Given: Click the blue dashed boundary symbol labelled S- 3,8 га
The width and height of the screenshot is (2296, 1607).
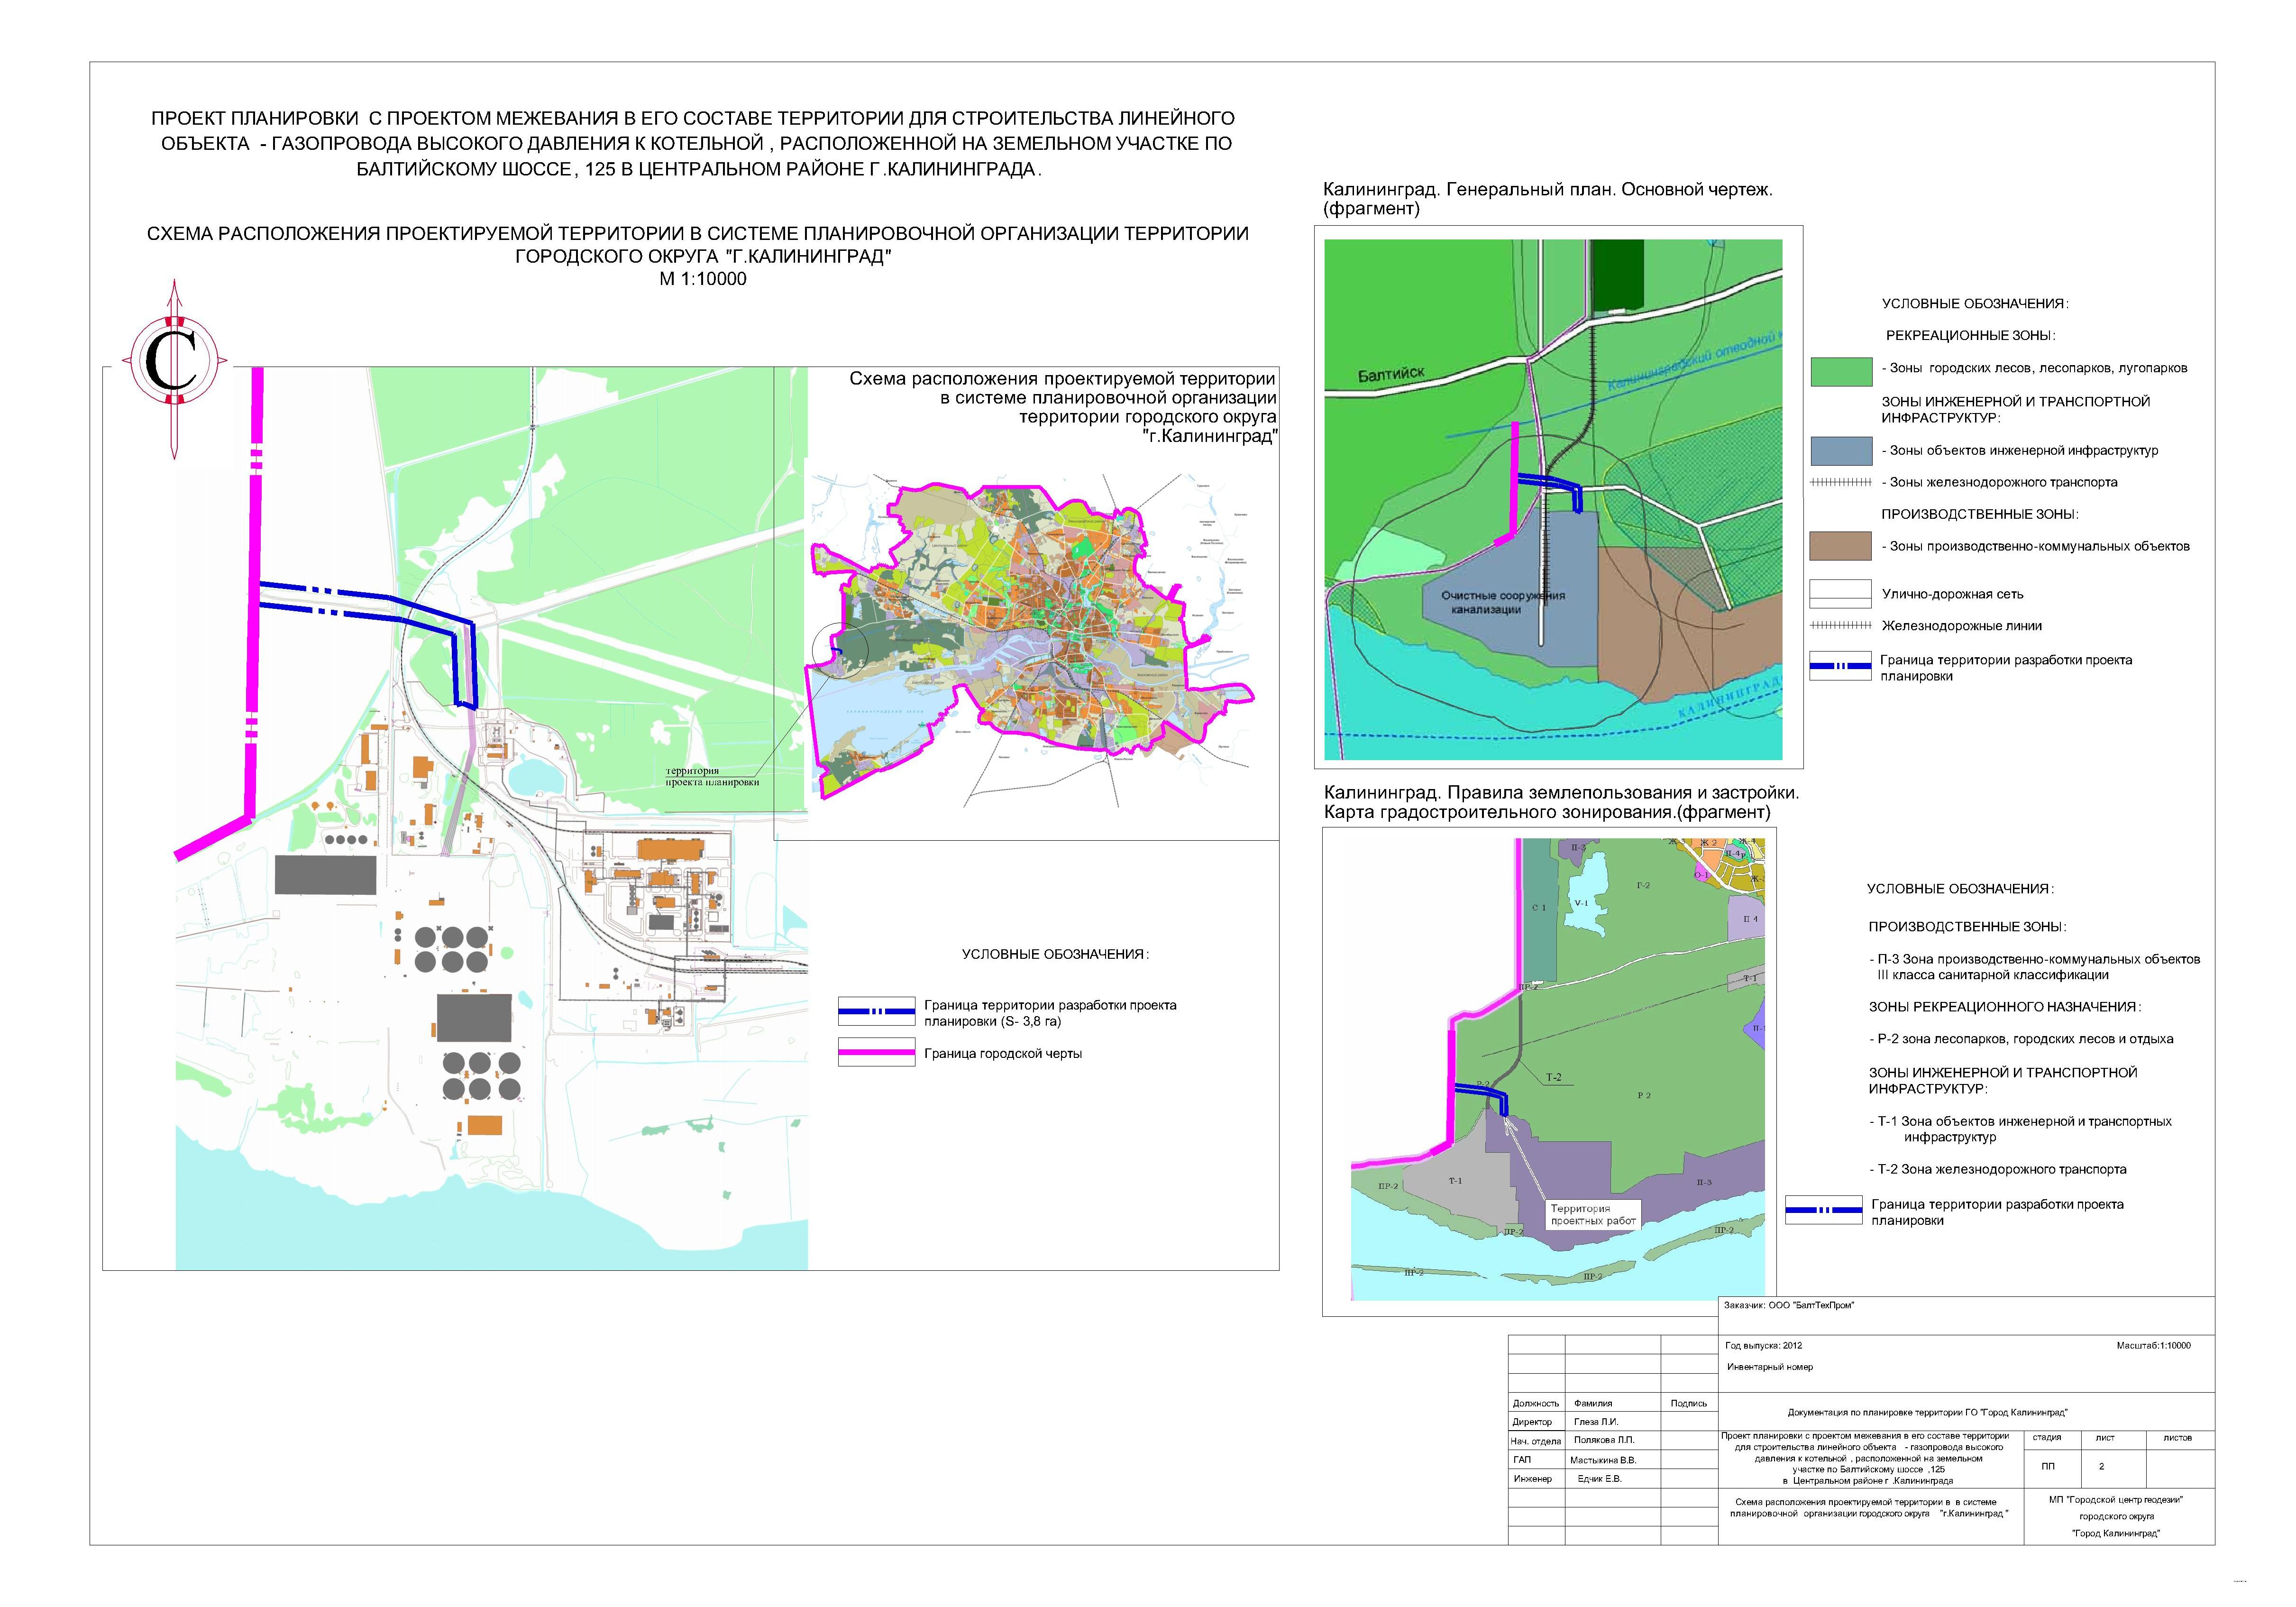Looking at the screenshot, I should (x=876, y=1012).
